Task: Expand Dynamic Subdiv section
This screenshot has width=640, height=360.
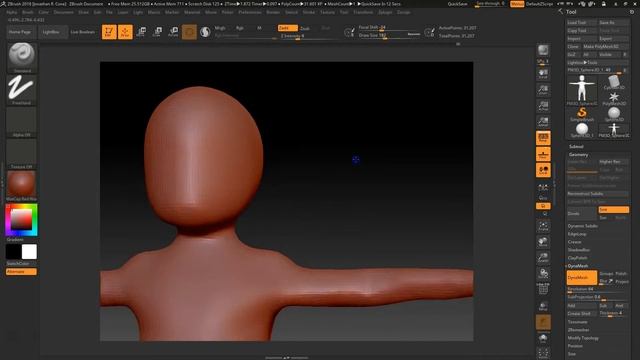Action: (x=582, y=226)
